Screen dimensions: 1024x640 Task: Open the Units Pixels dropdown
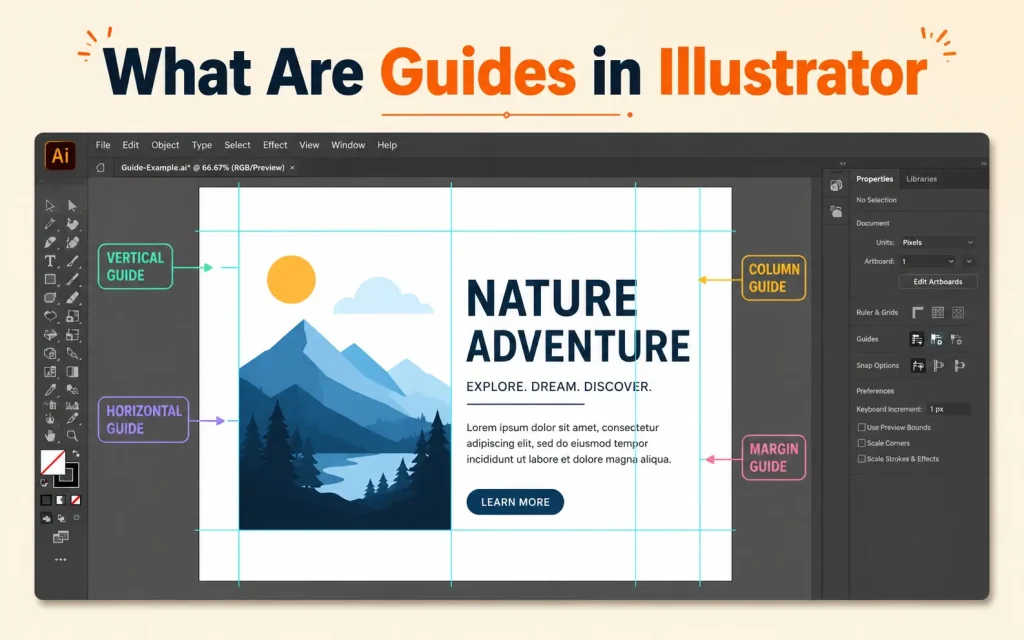pyautogui.click(x=937, y=242)
